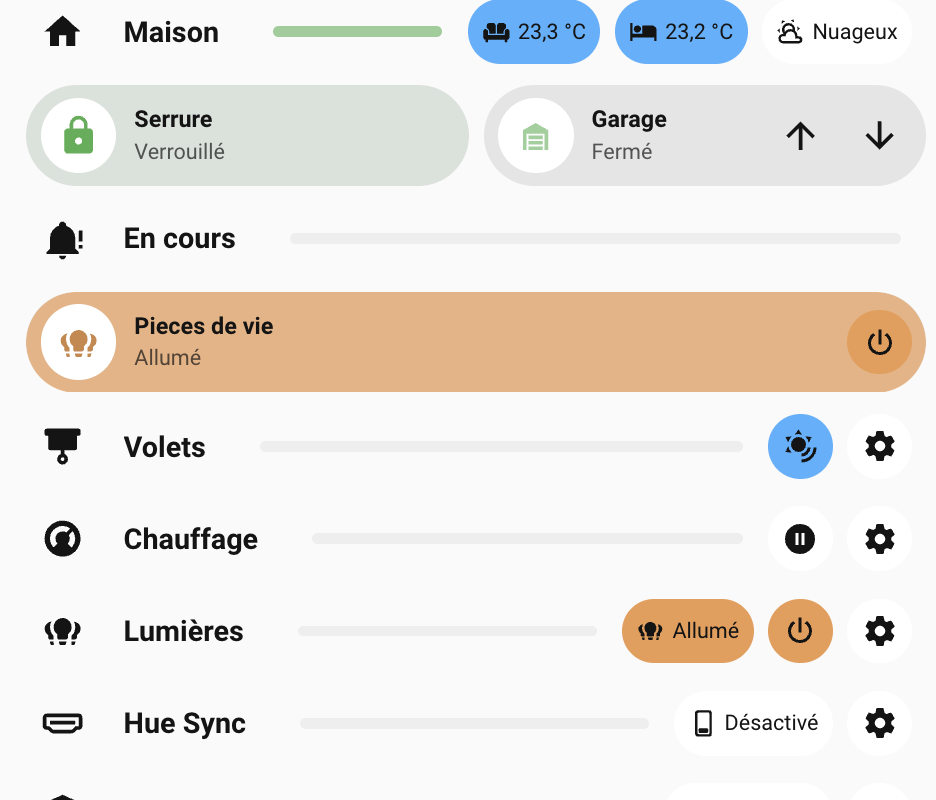This screenshot has width=936, height=800.
Task: Toggle Pieces de vie power button
Action: tap(879, 342)
